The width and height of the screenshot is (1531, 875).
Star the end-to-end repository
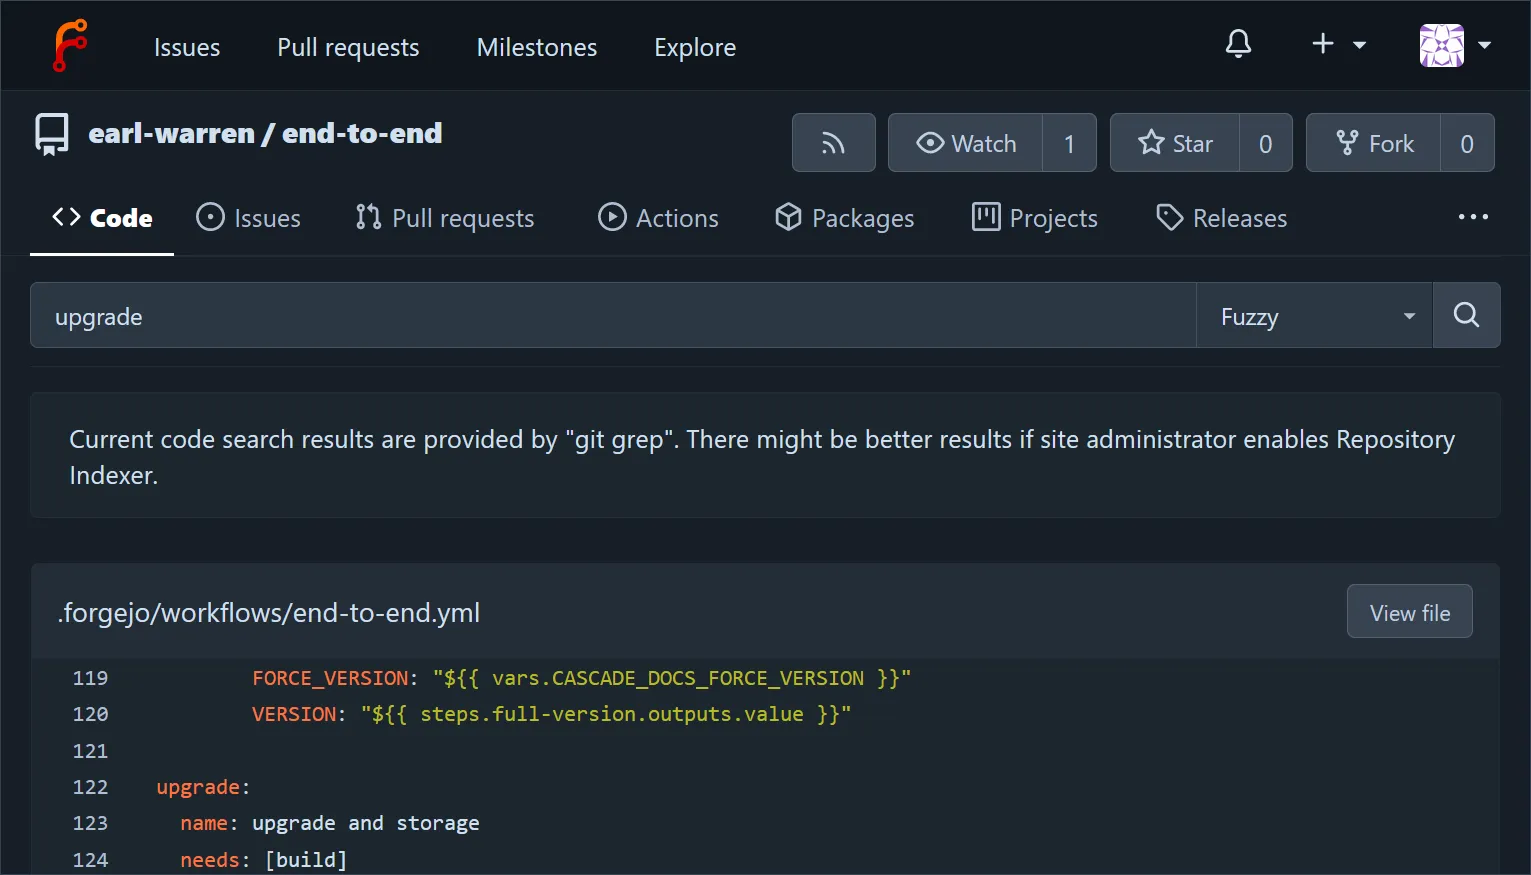coord(1176,142)
